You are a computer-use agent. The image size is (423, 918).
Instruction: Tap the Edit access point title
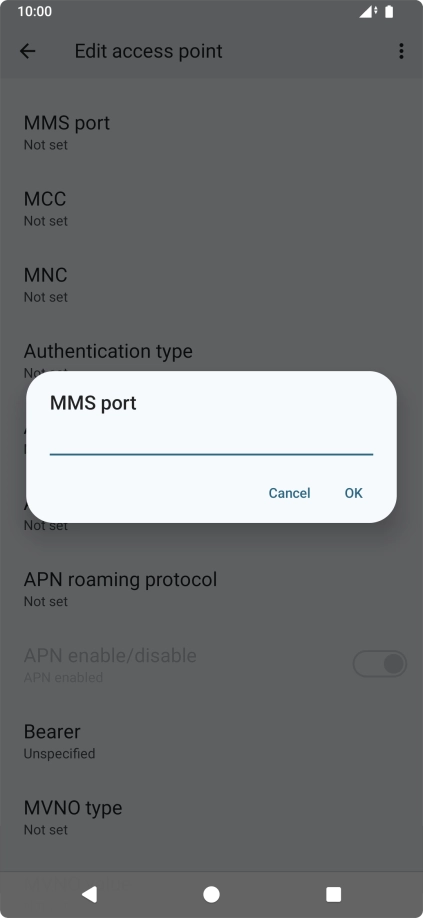point(149,51)
